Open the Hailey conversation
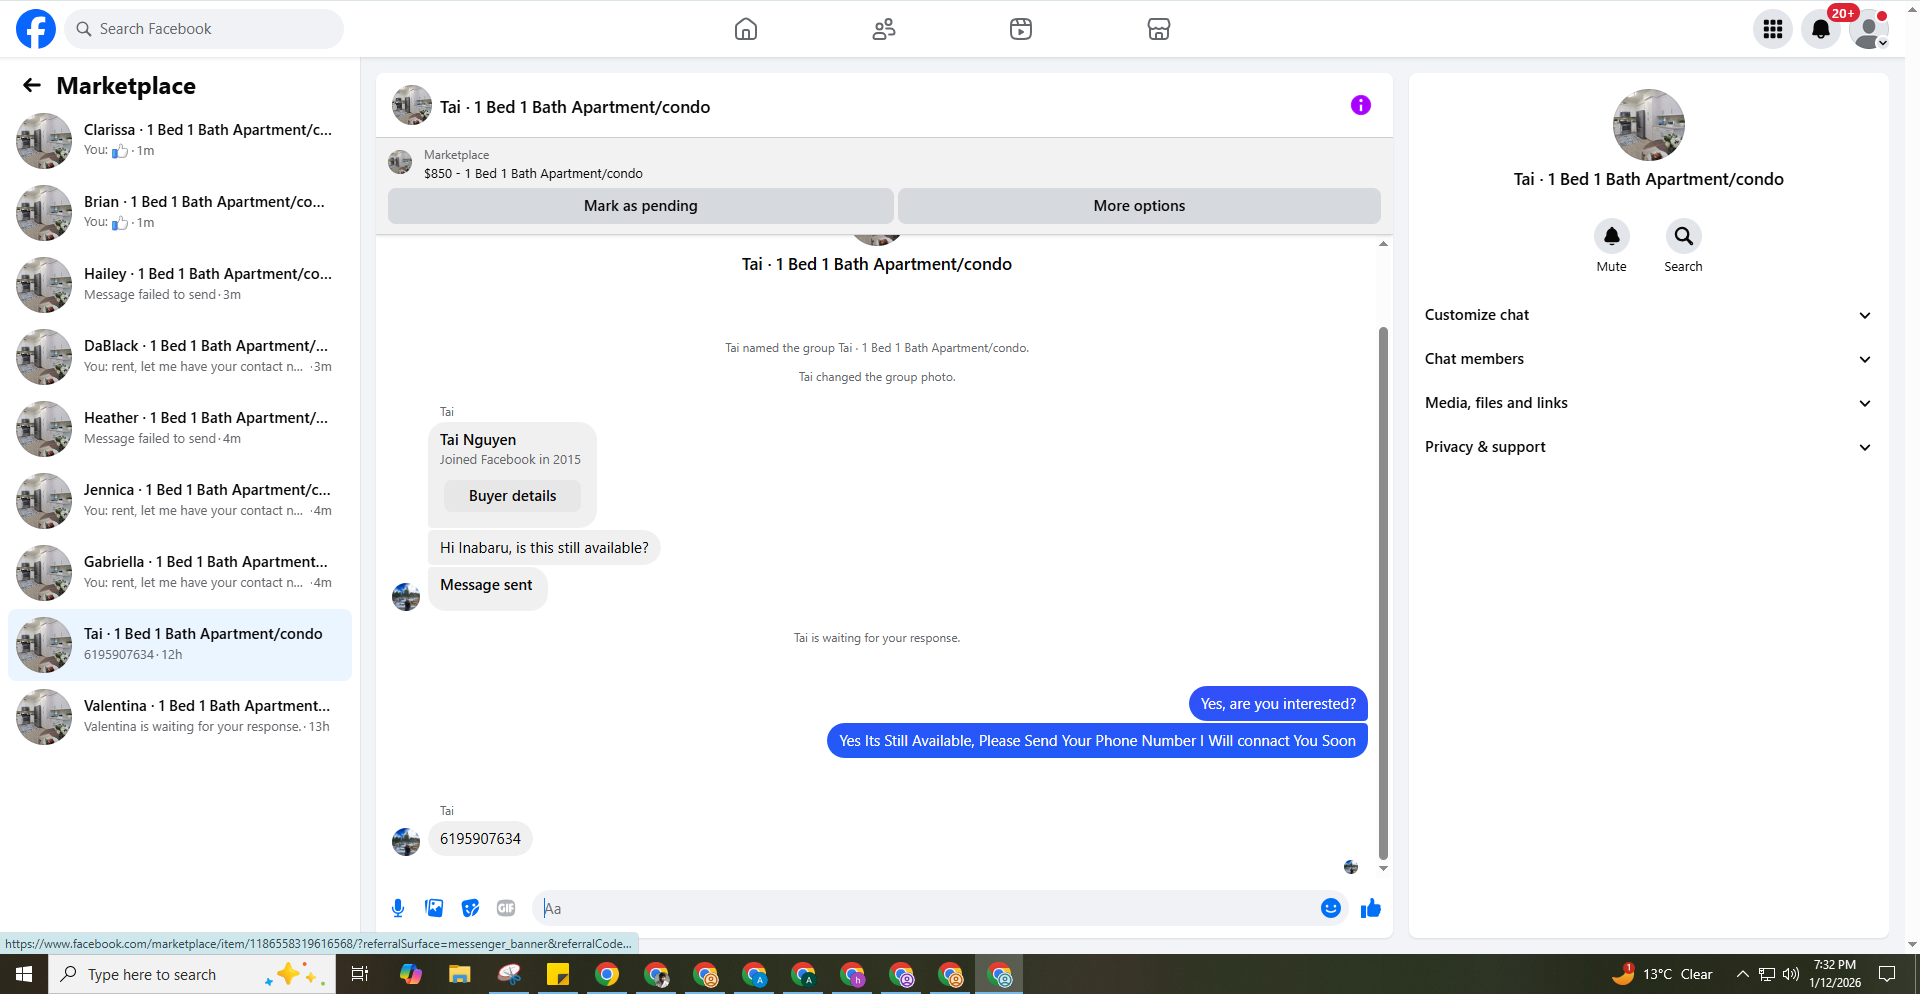The height and width of the screenshot is (994, 1920). coord(180,285)
